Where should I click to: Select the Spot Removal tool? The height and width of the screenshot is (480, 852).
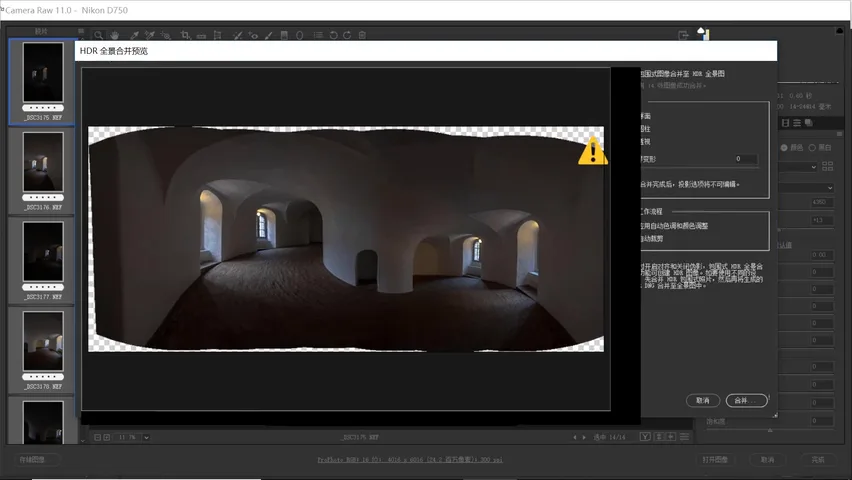point(237,35)
